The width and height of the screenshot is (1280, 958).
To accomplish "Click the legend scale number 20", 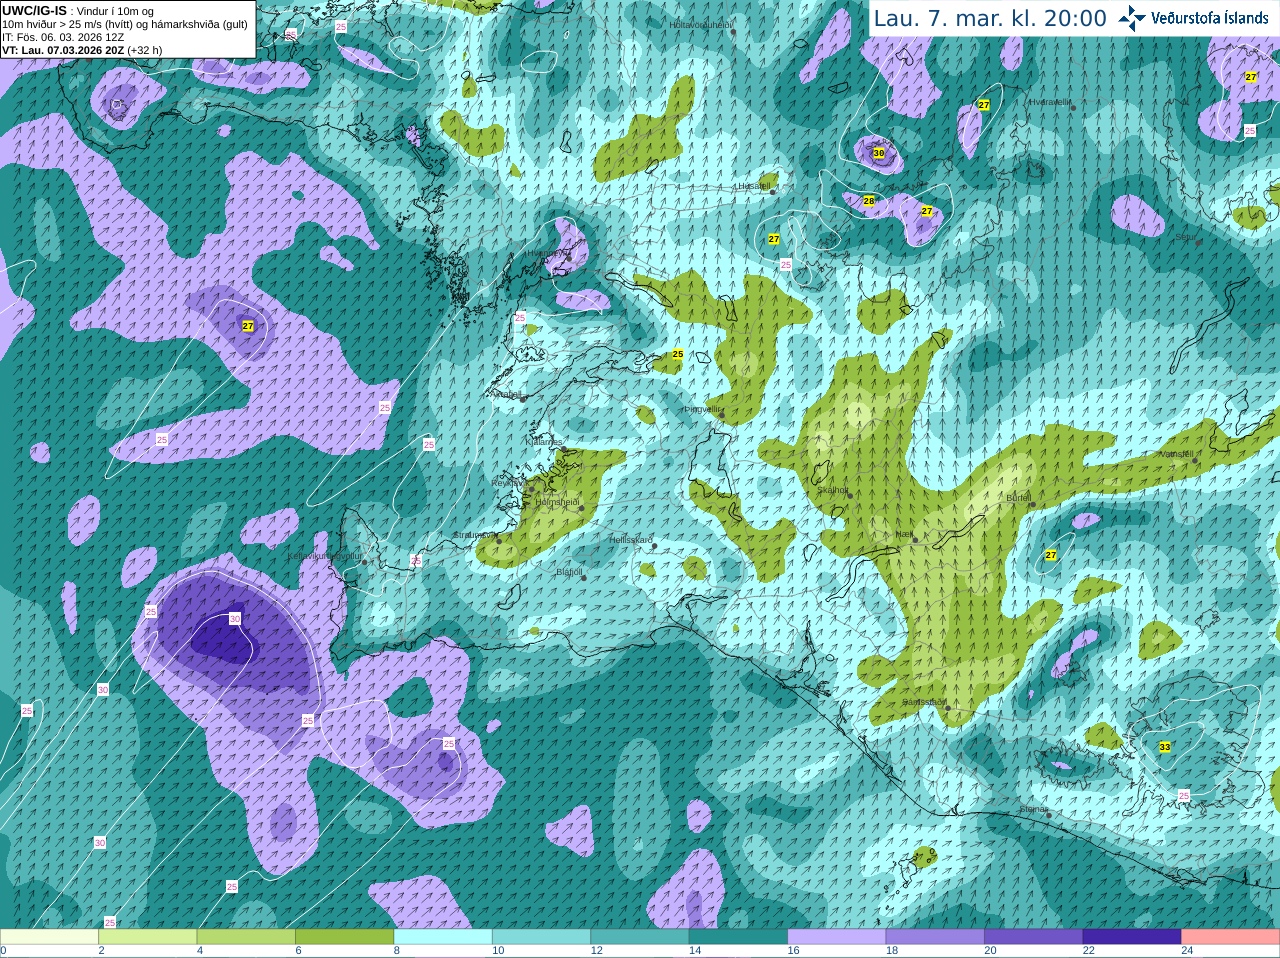I will (990, 951).
